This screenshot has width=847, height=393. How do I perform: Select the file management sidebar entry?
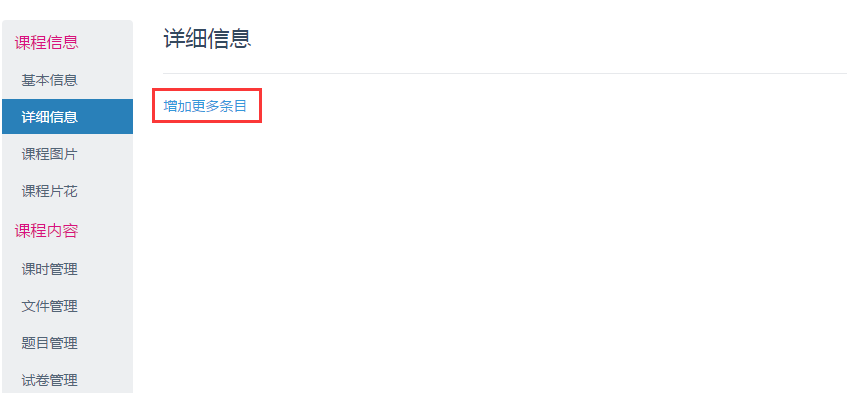[68, 306]
